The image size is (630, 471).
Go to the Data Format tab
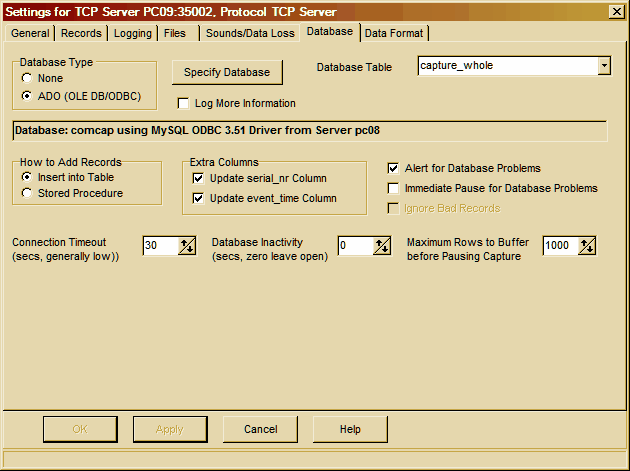pos(394,33)
